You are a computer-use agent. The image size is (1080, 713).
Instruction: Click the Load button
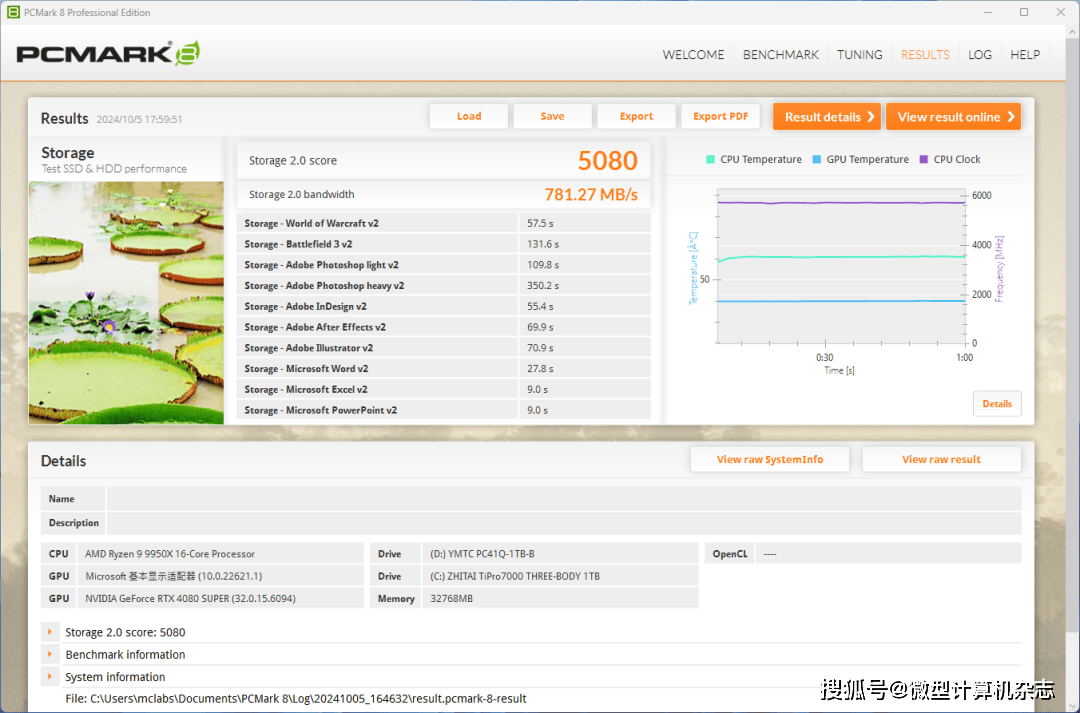(469, 116)
